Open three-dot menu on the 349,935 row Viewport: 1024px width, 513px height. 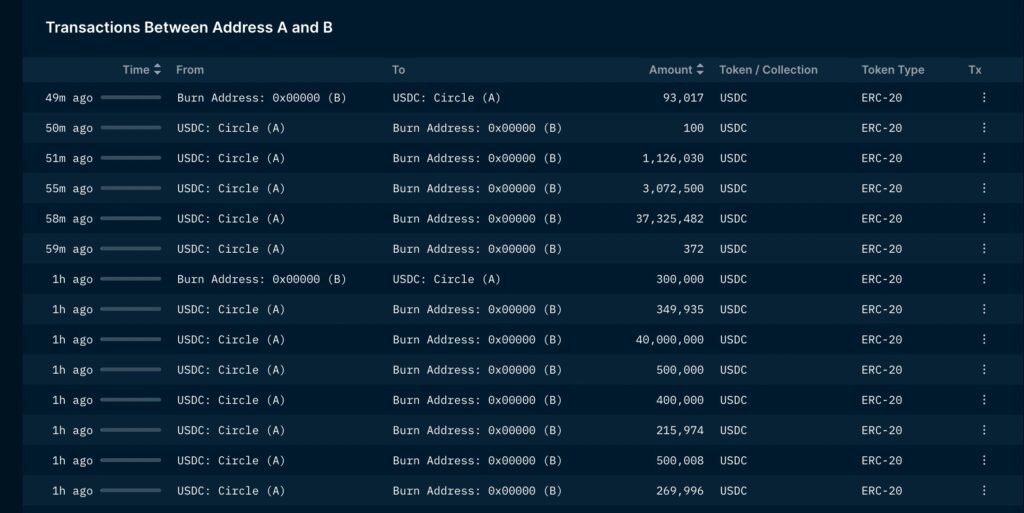tap(984, 309)
